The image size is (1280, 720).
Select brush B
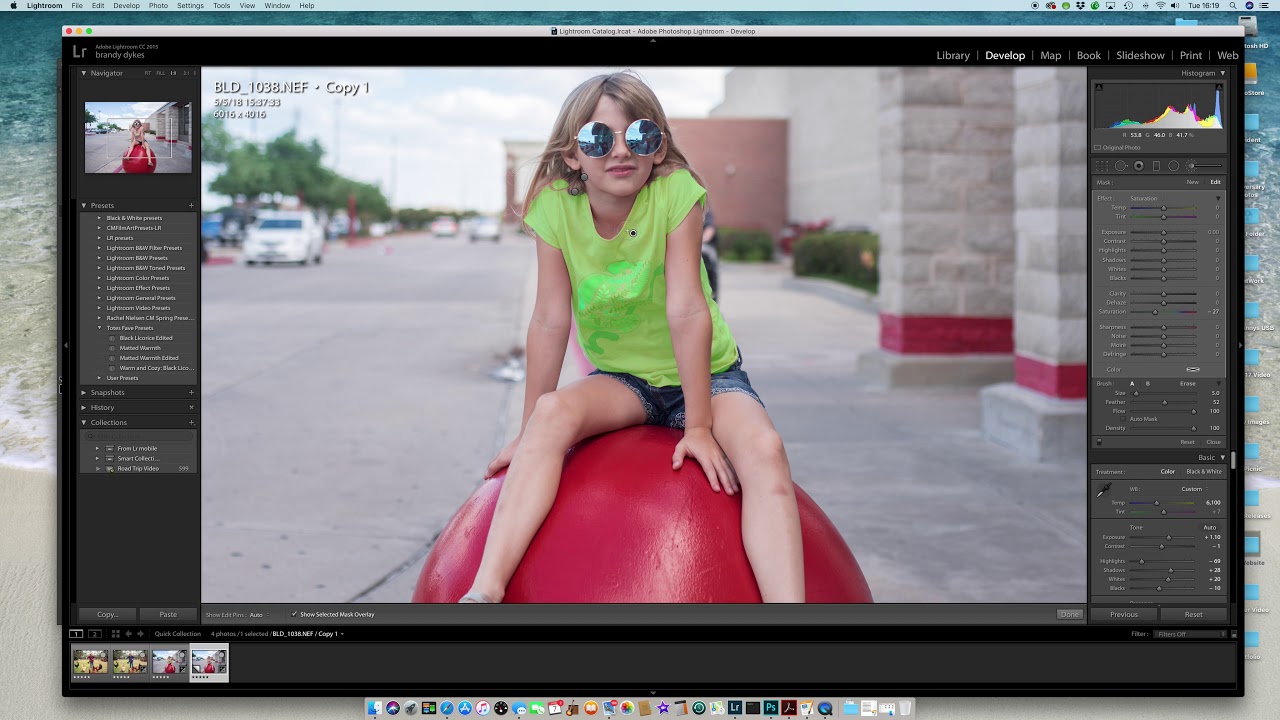(x=1148, y=384)
